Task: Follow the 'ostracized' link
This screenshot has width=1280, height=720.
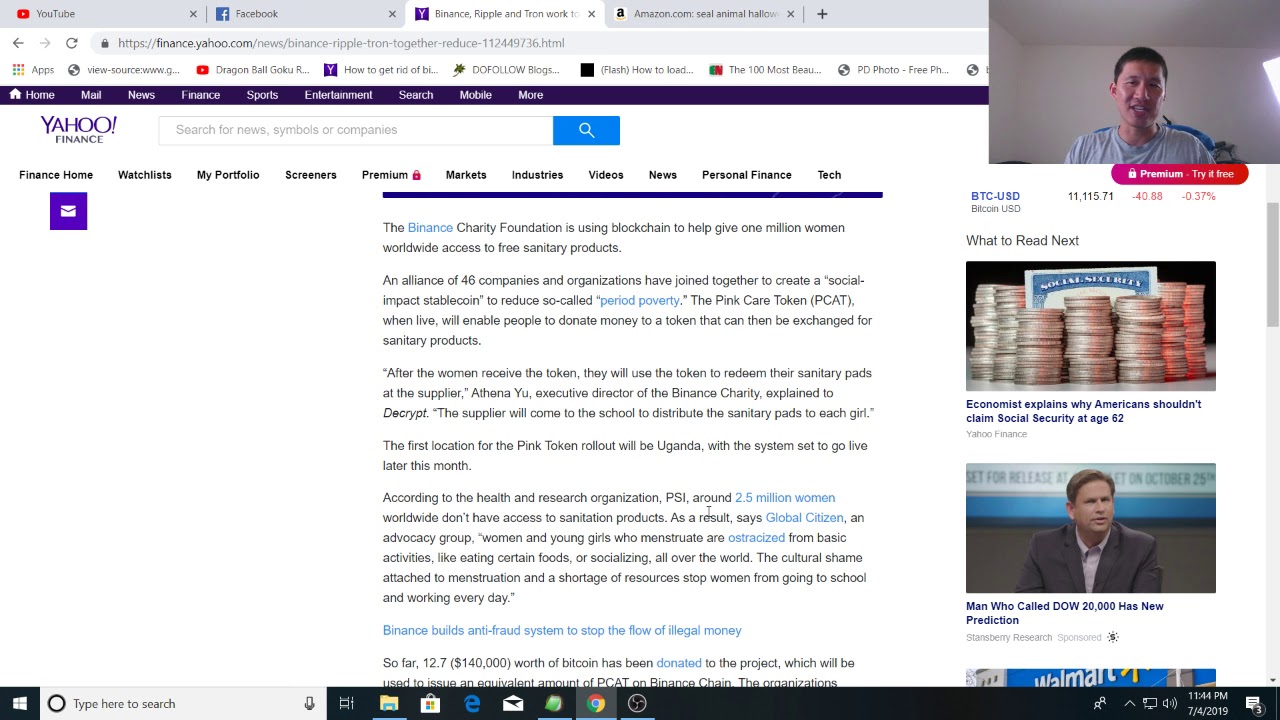Action: point(756,538)
